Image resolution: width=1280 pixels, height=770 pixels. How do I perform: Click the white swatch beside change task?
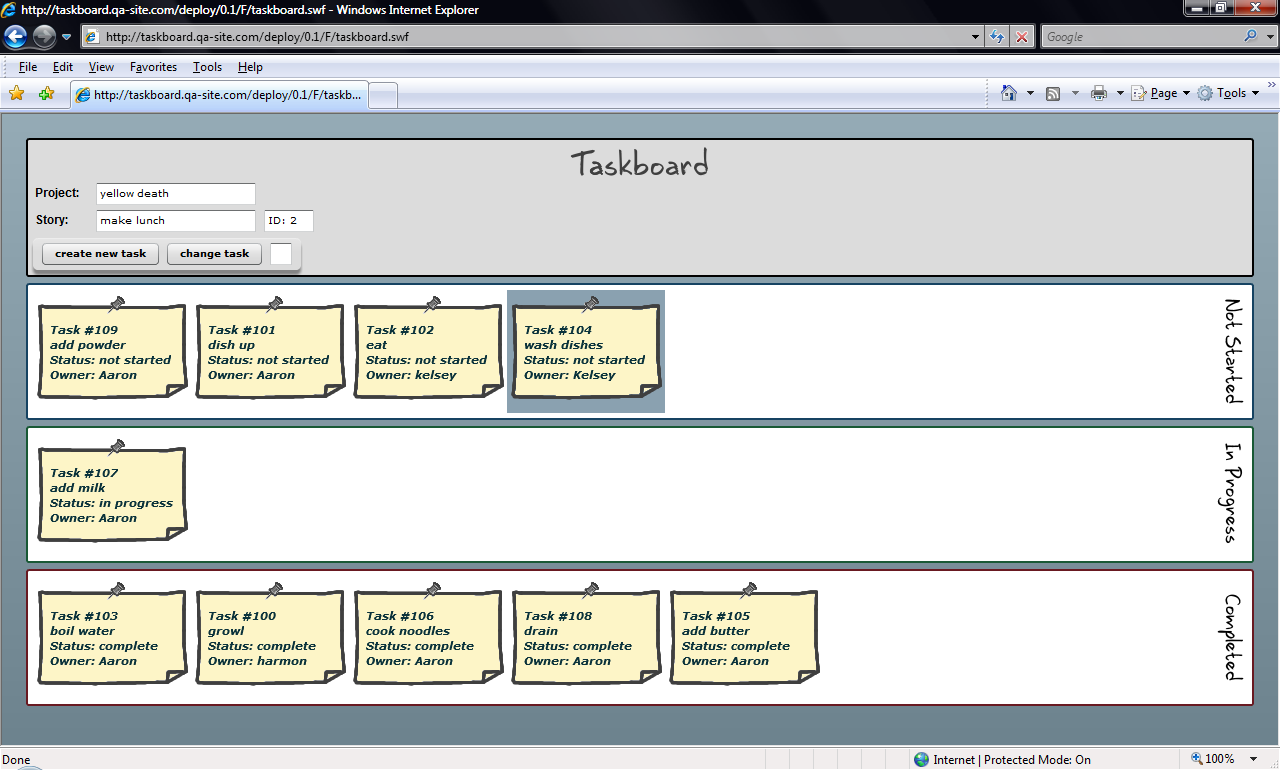tap(281, 254)
